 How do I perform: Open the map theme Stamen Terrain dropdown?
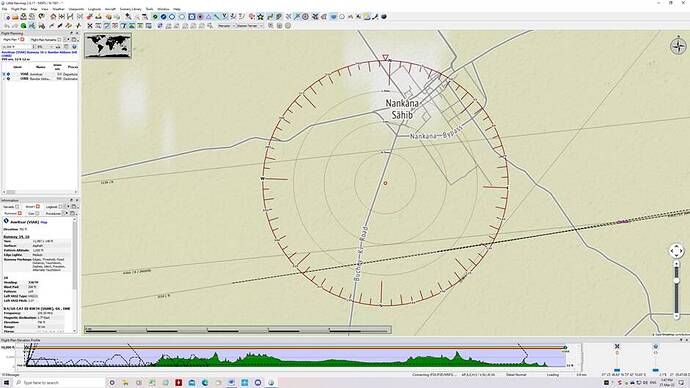coord(249,26)
